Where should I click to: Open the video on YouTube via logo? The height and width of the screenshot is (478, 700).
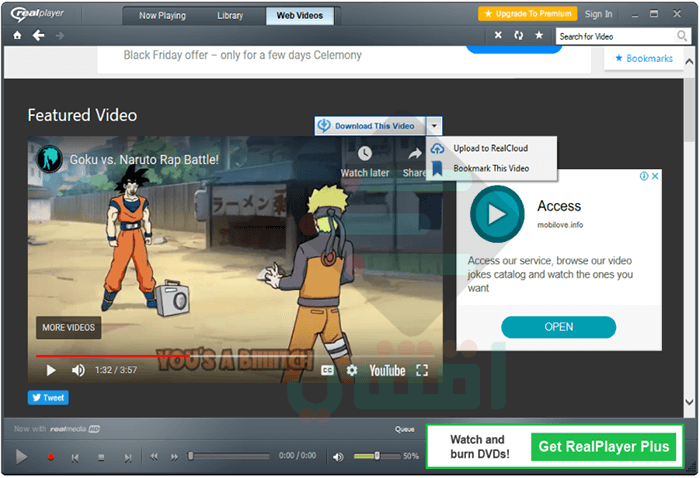click(x=387, y=370)
